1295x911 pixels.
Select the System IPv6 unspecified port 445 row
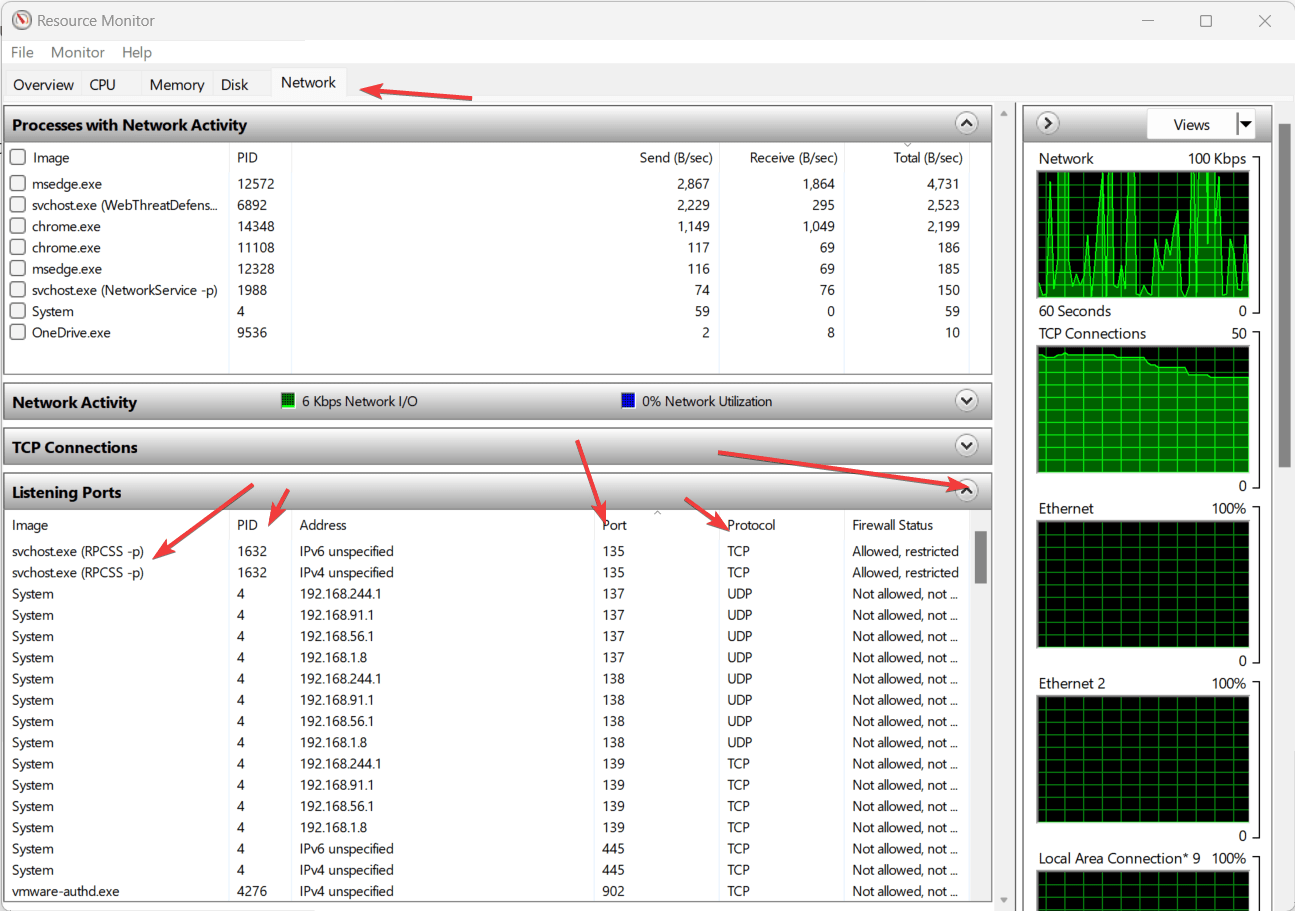(489, 849)
